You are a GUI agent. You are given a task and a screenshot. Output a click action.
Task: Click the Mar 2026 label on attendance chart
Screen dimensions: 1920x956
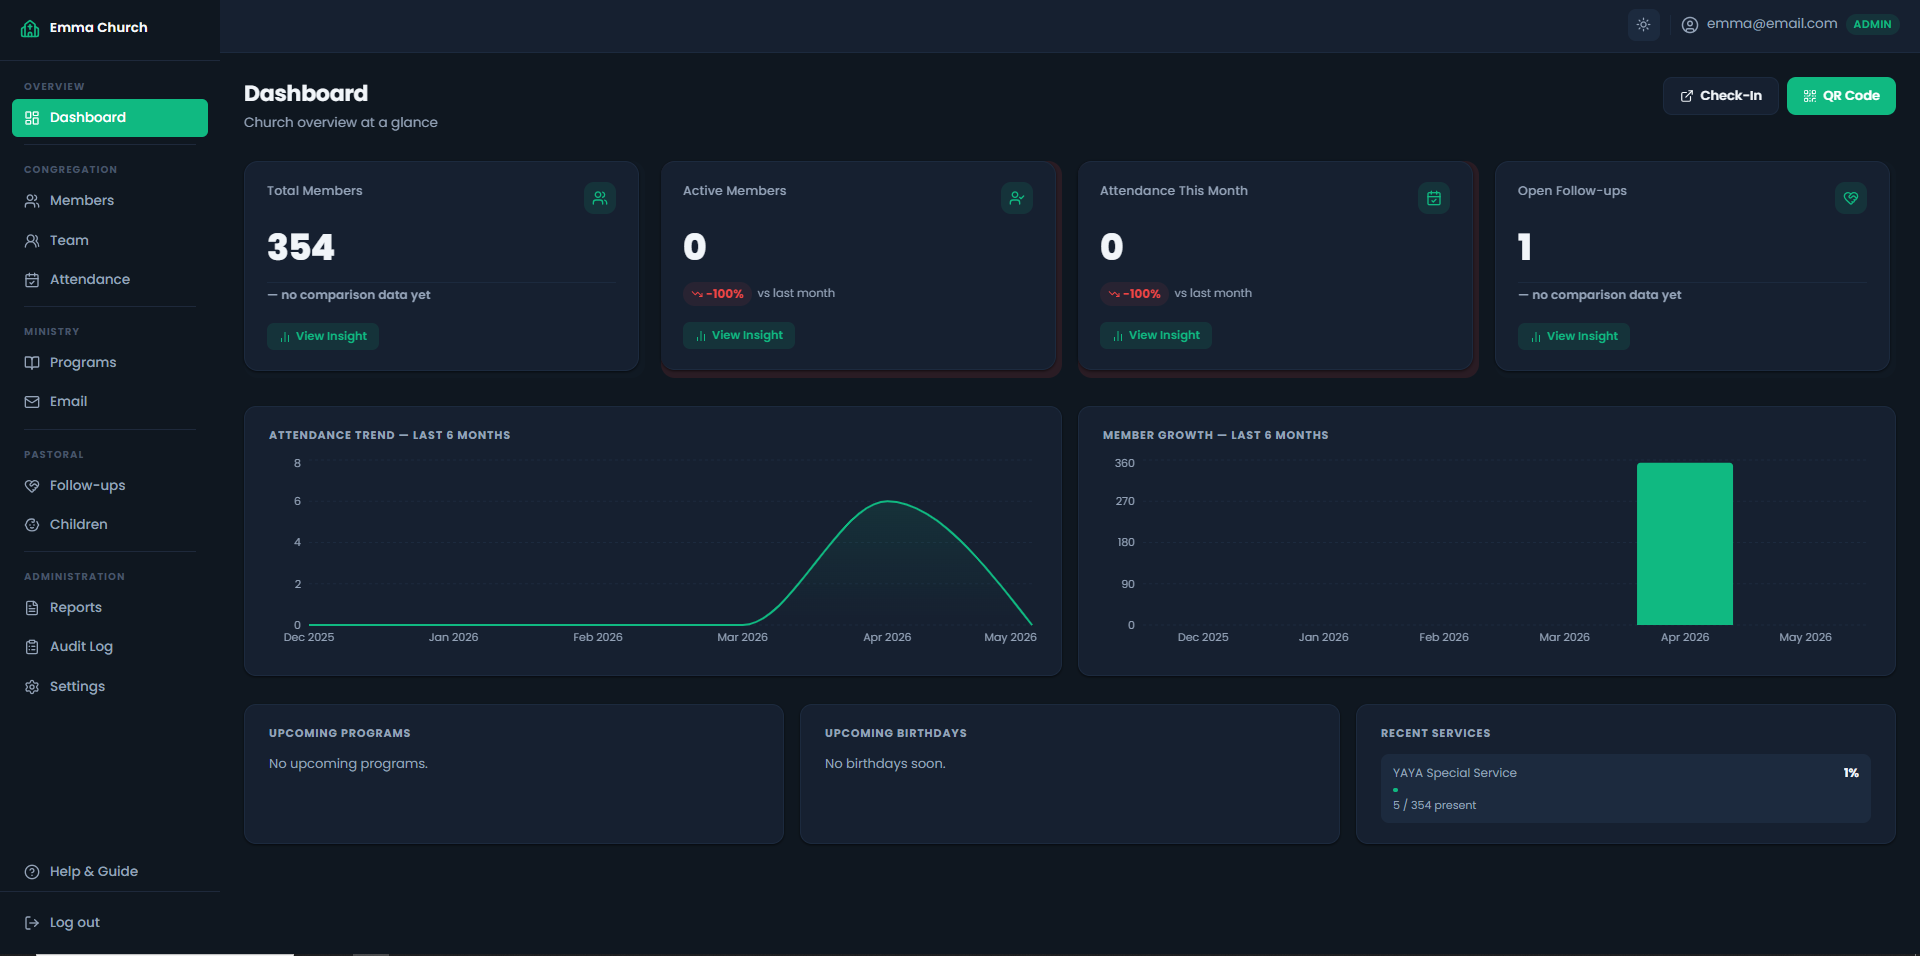point(742,638)
